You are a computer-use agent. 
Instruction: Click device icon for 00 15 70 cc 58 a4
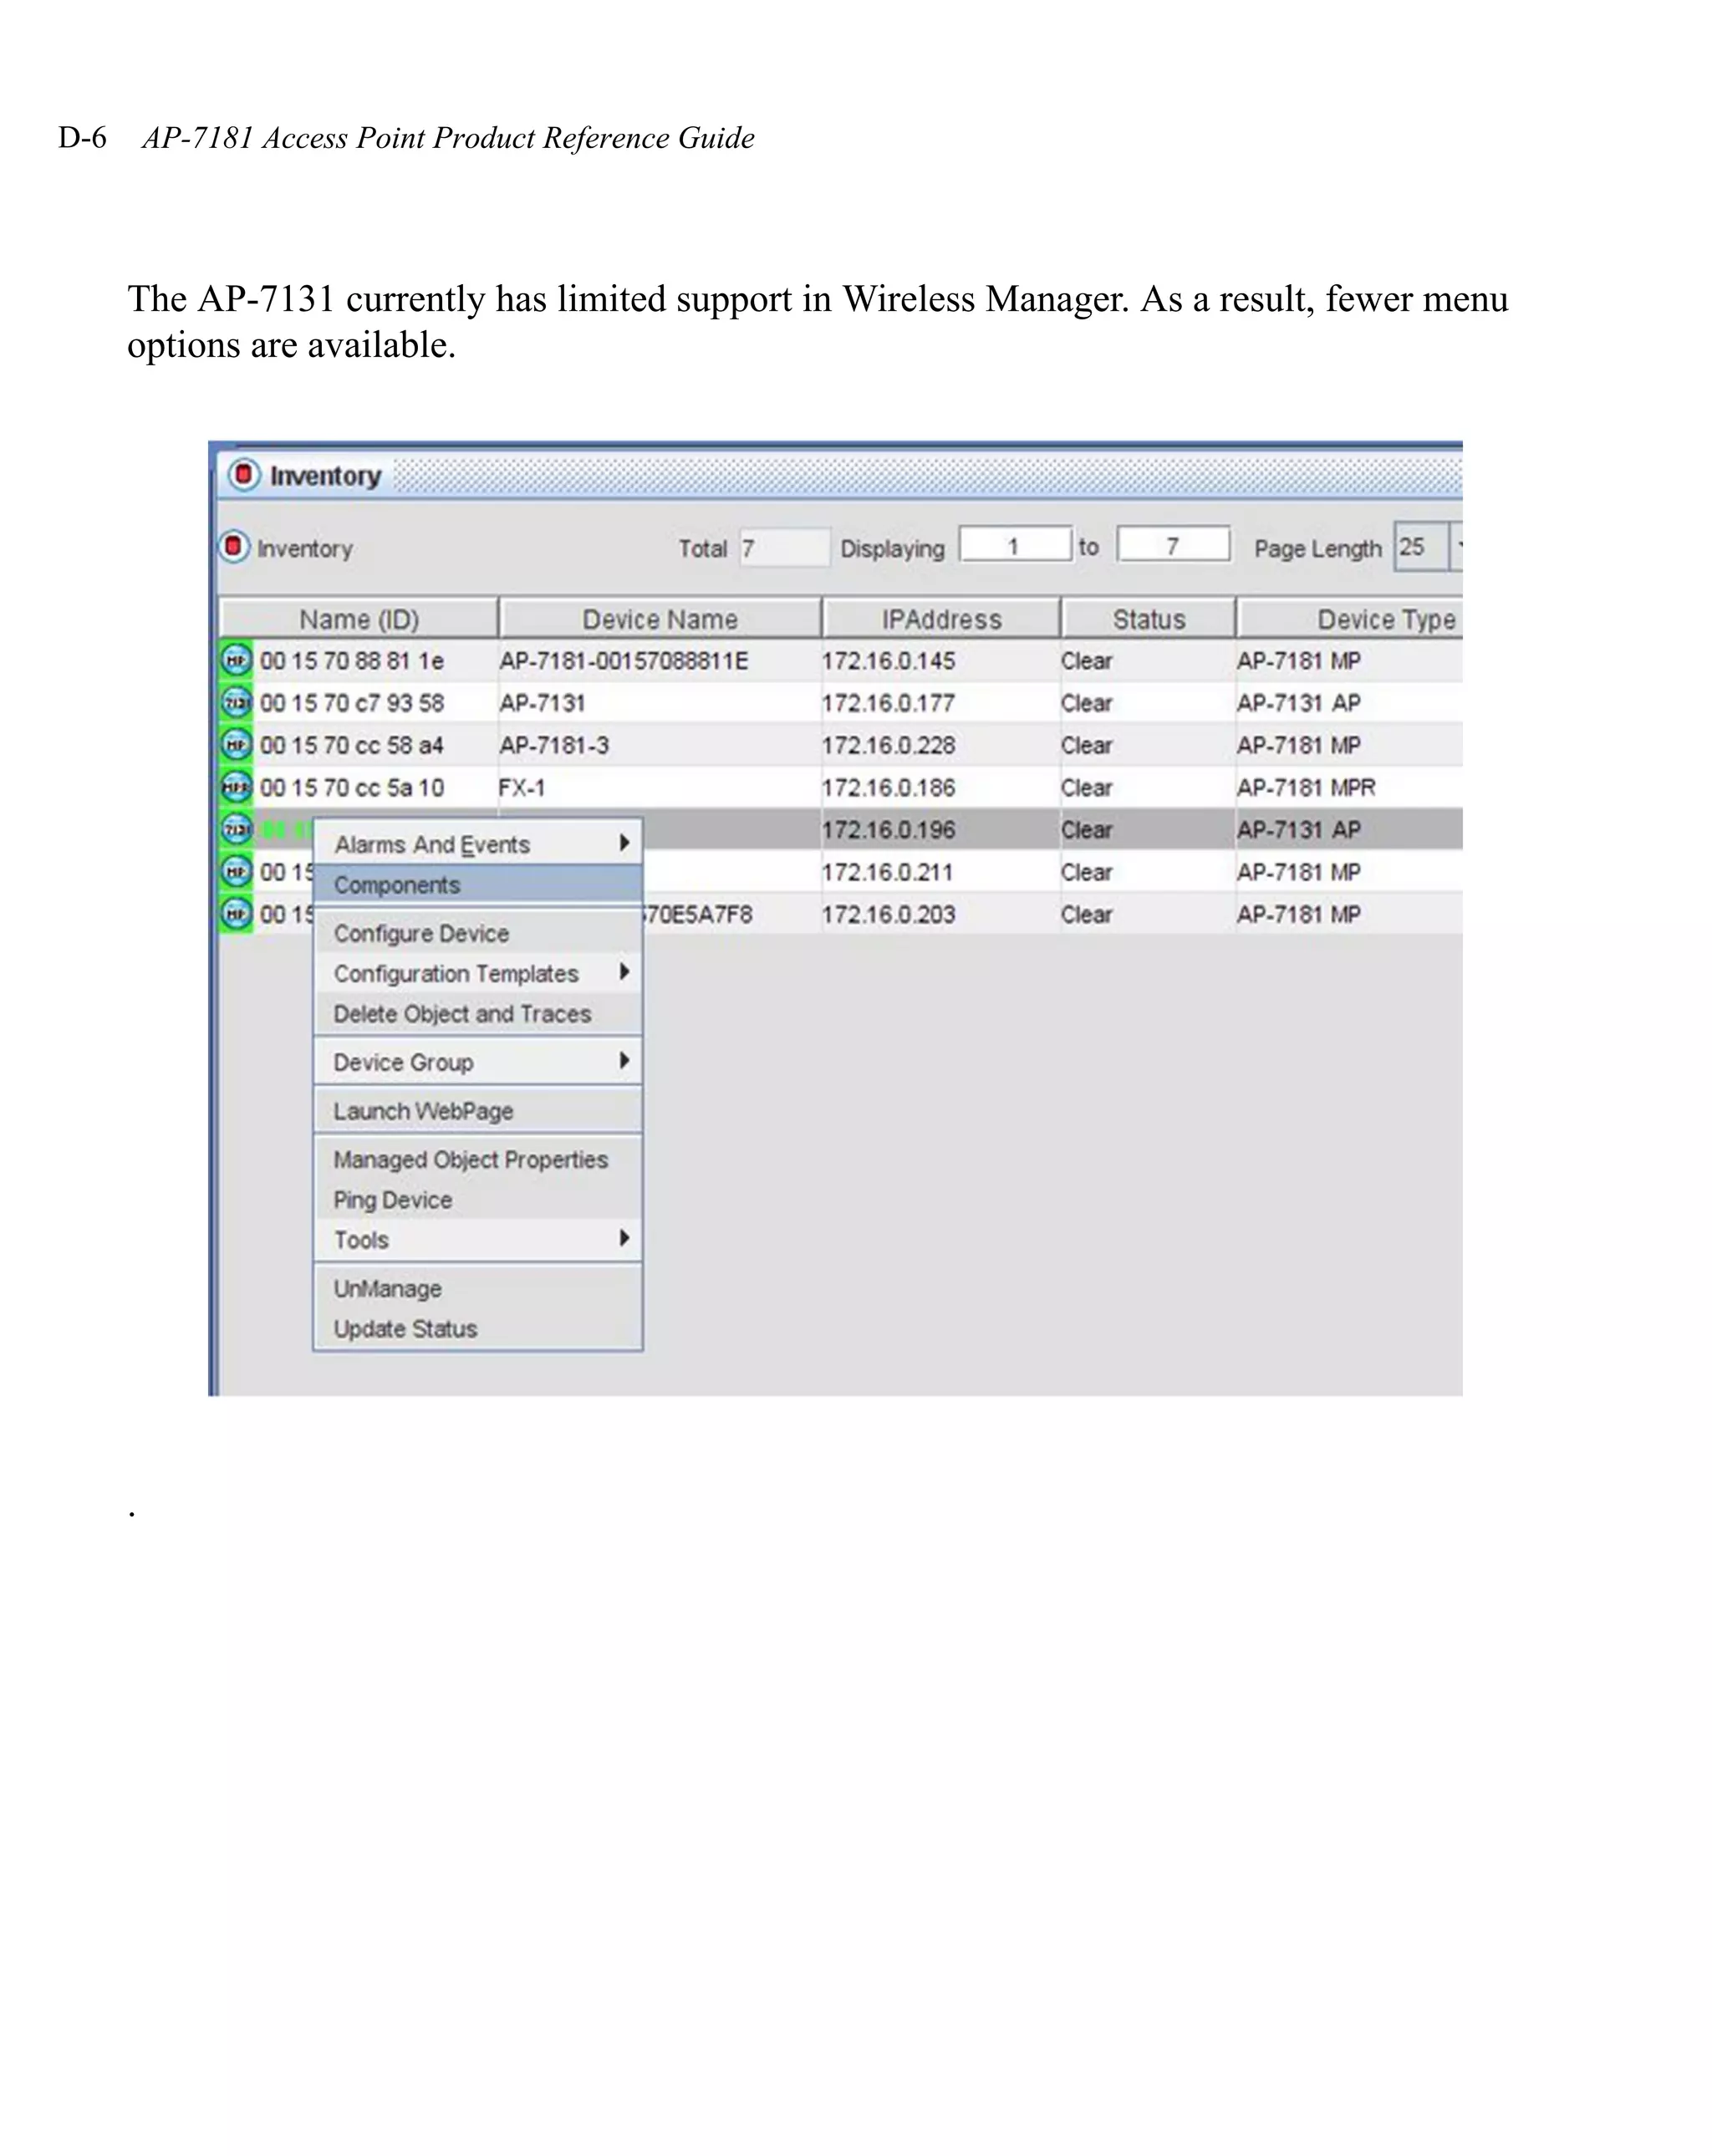236,744
